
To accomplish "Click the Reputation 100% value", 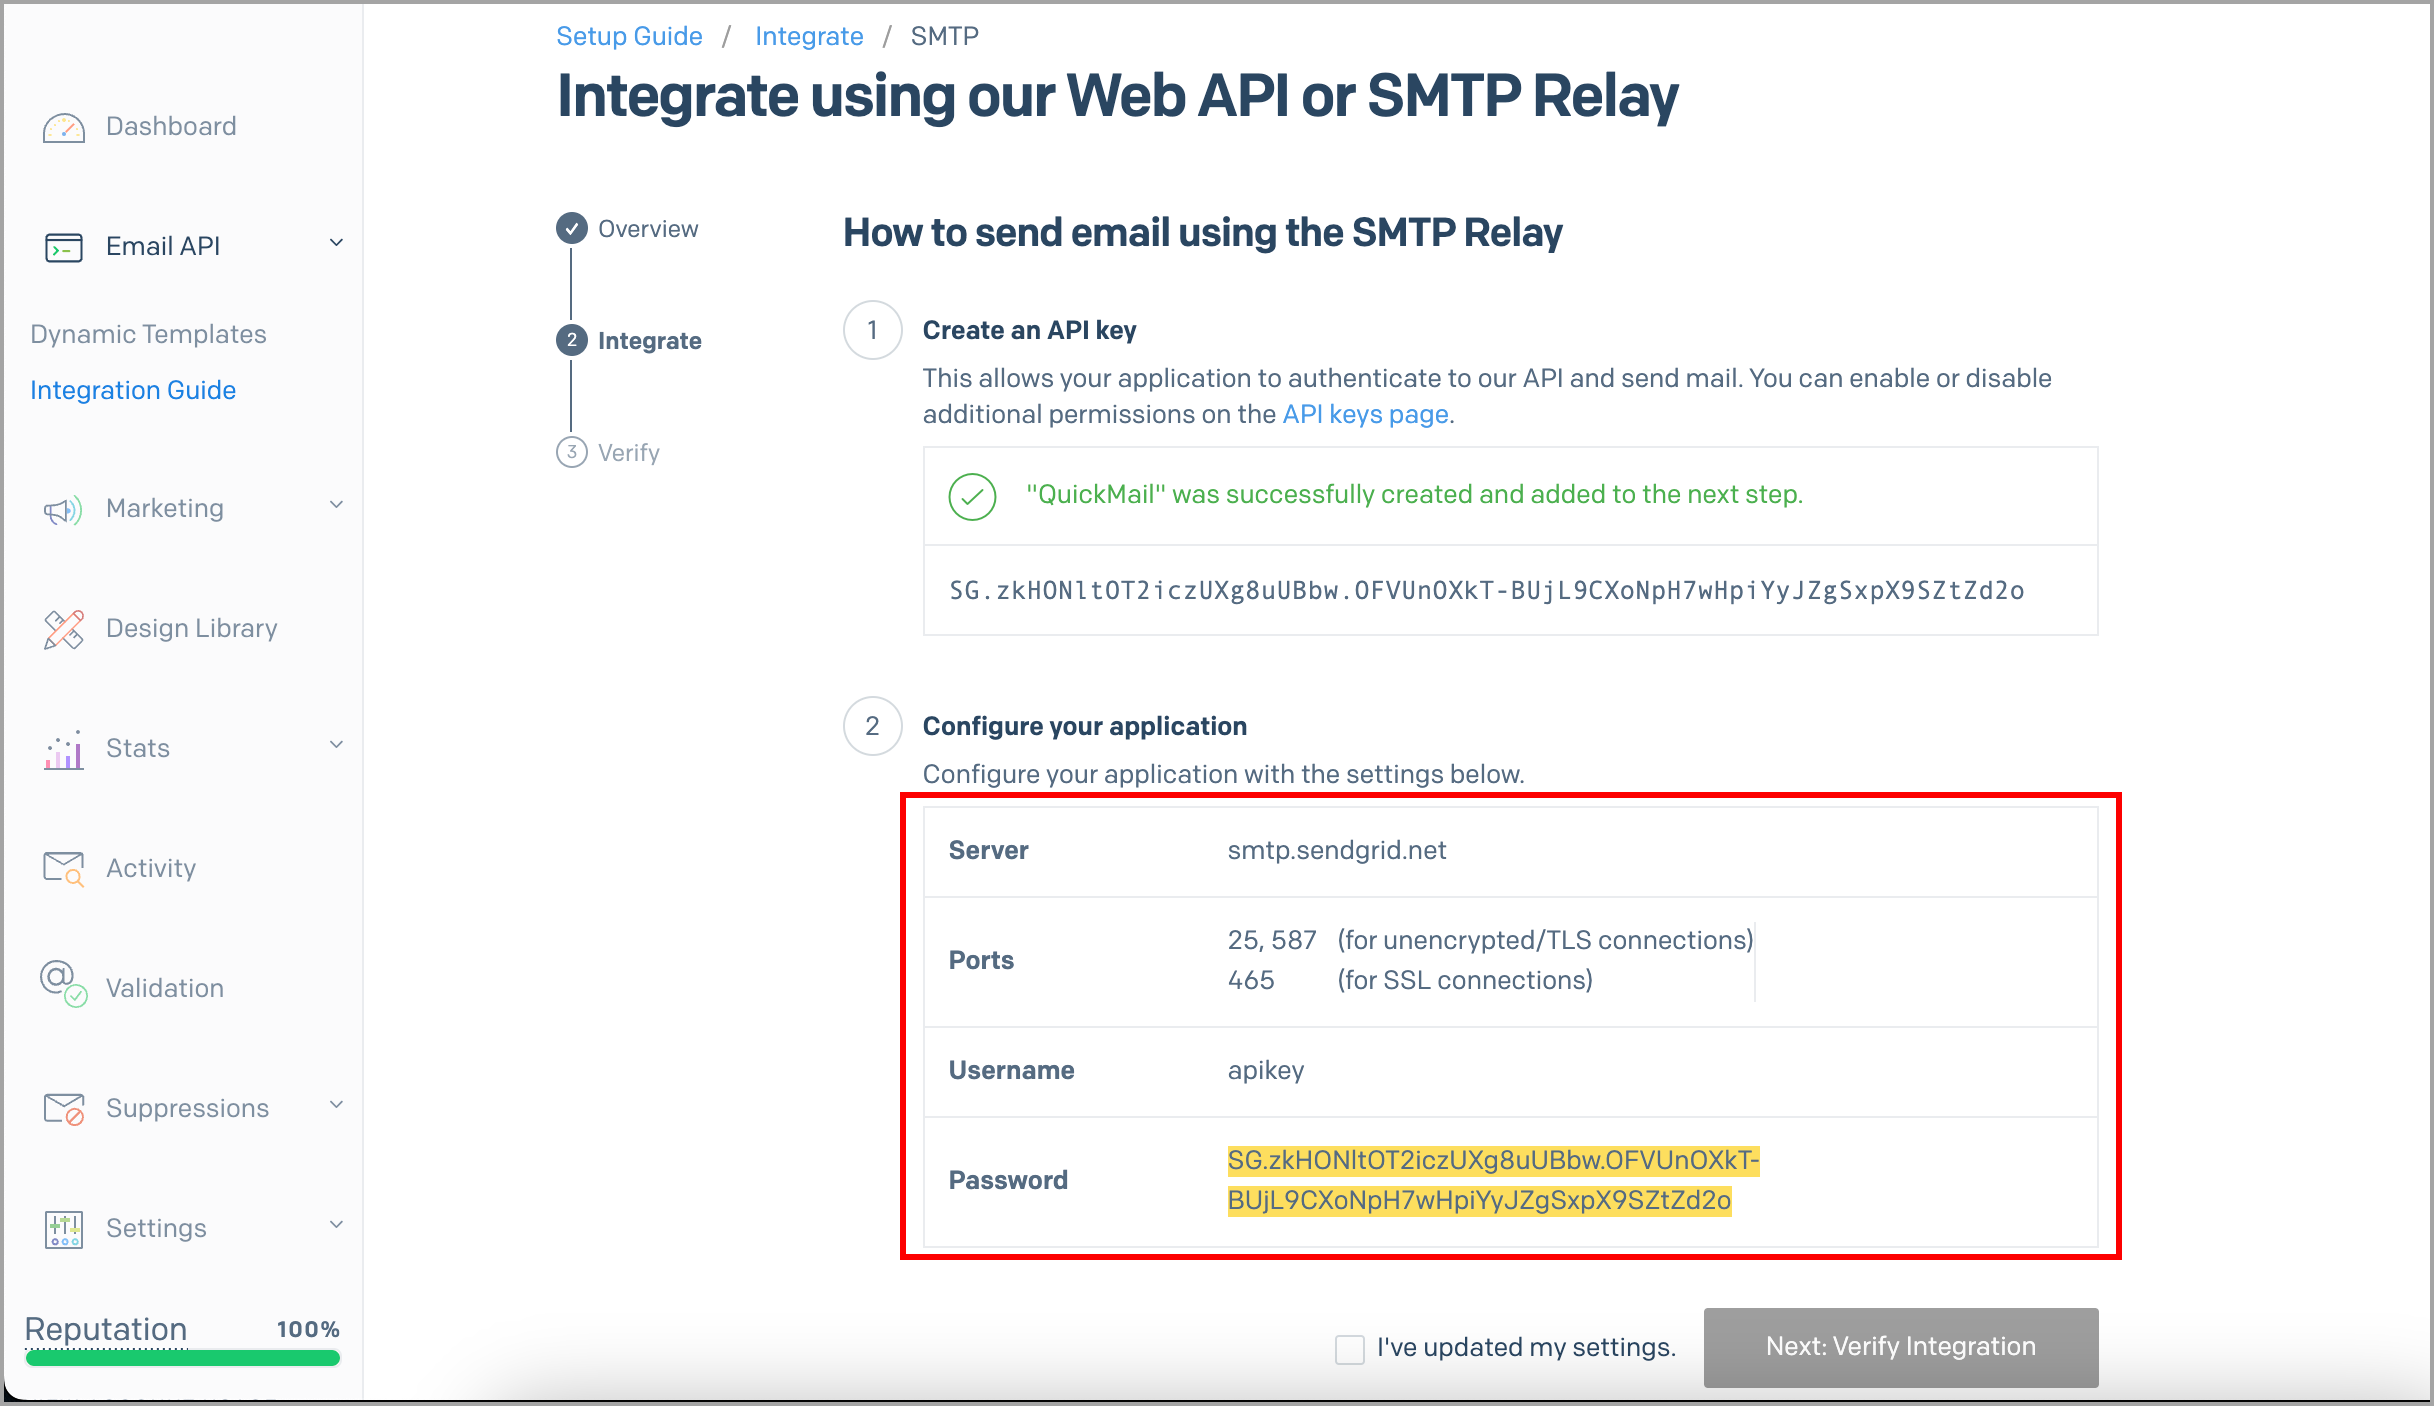I will pyautogui.click(x=308, y=1329).
